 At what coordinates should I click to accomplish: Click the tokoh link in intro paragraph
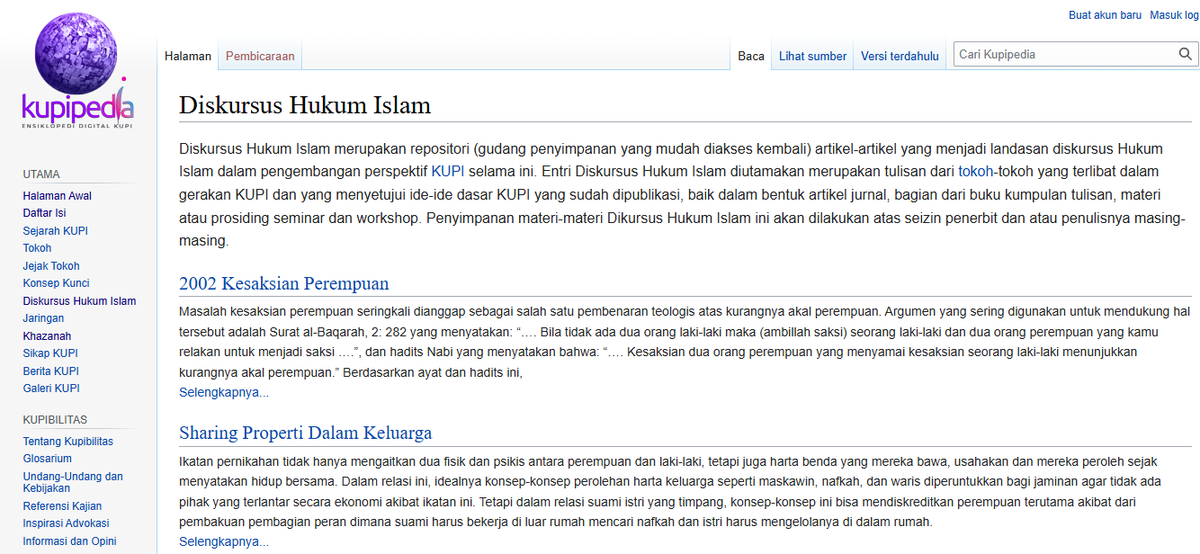pyautogui.click(x=976, y=171)
